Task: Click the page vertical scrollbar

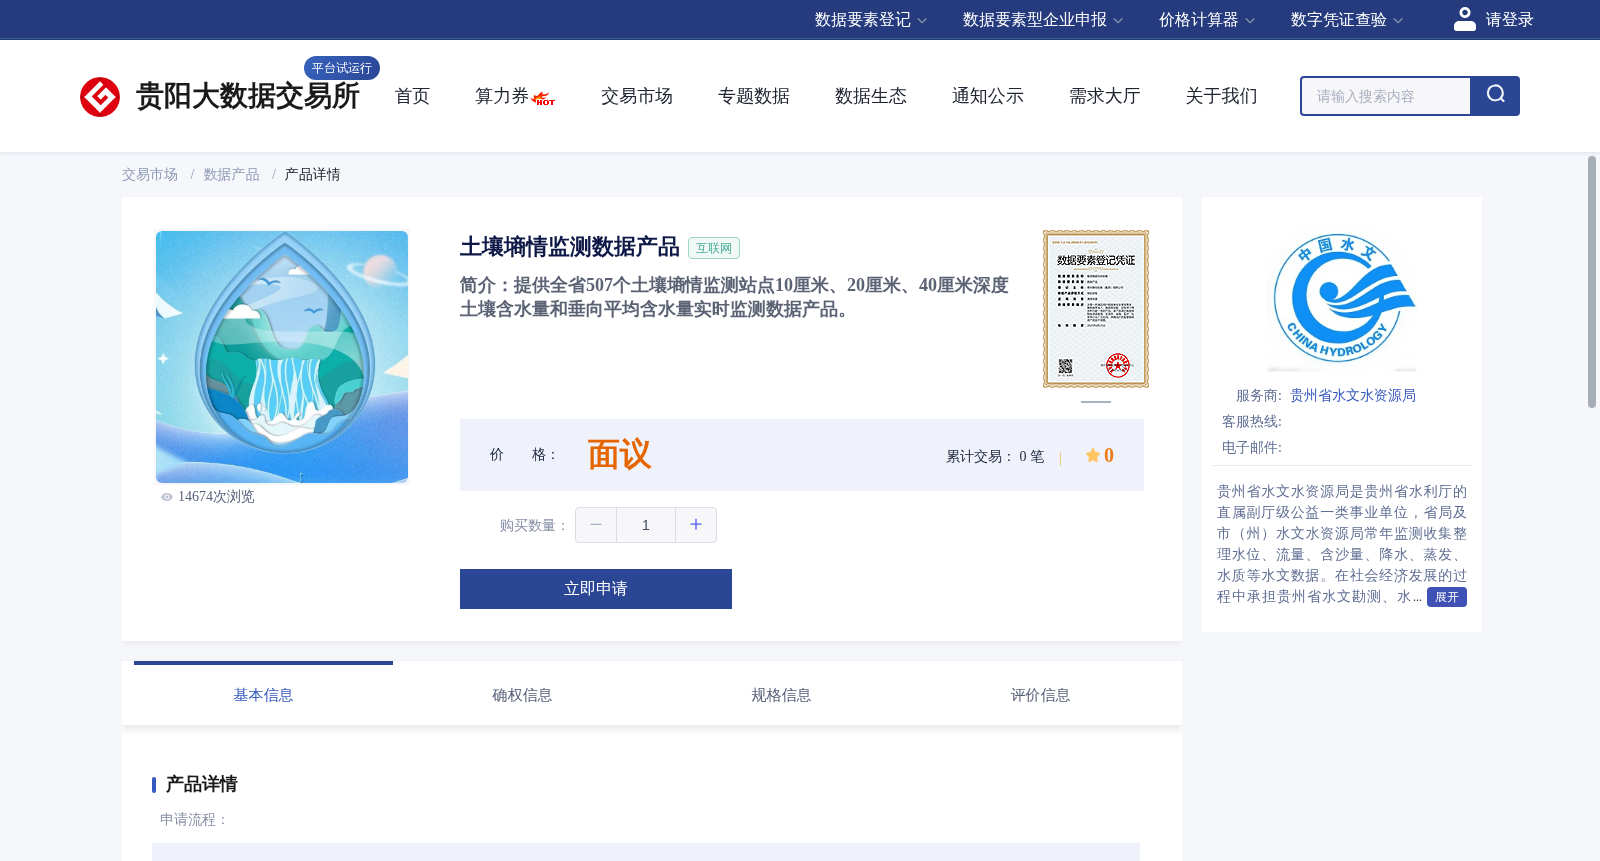Action: click(x=1592, y=282)
